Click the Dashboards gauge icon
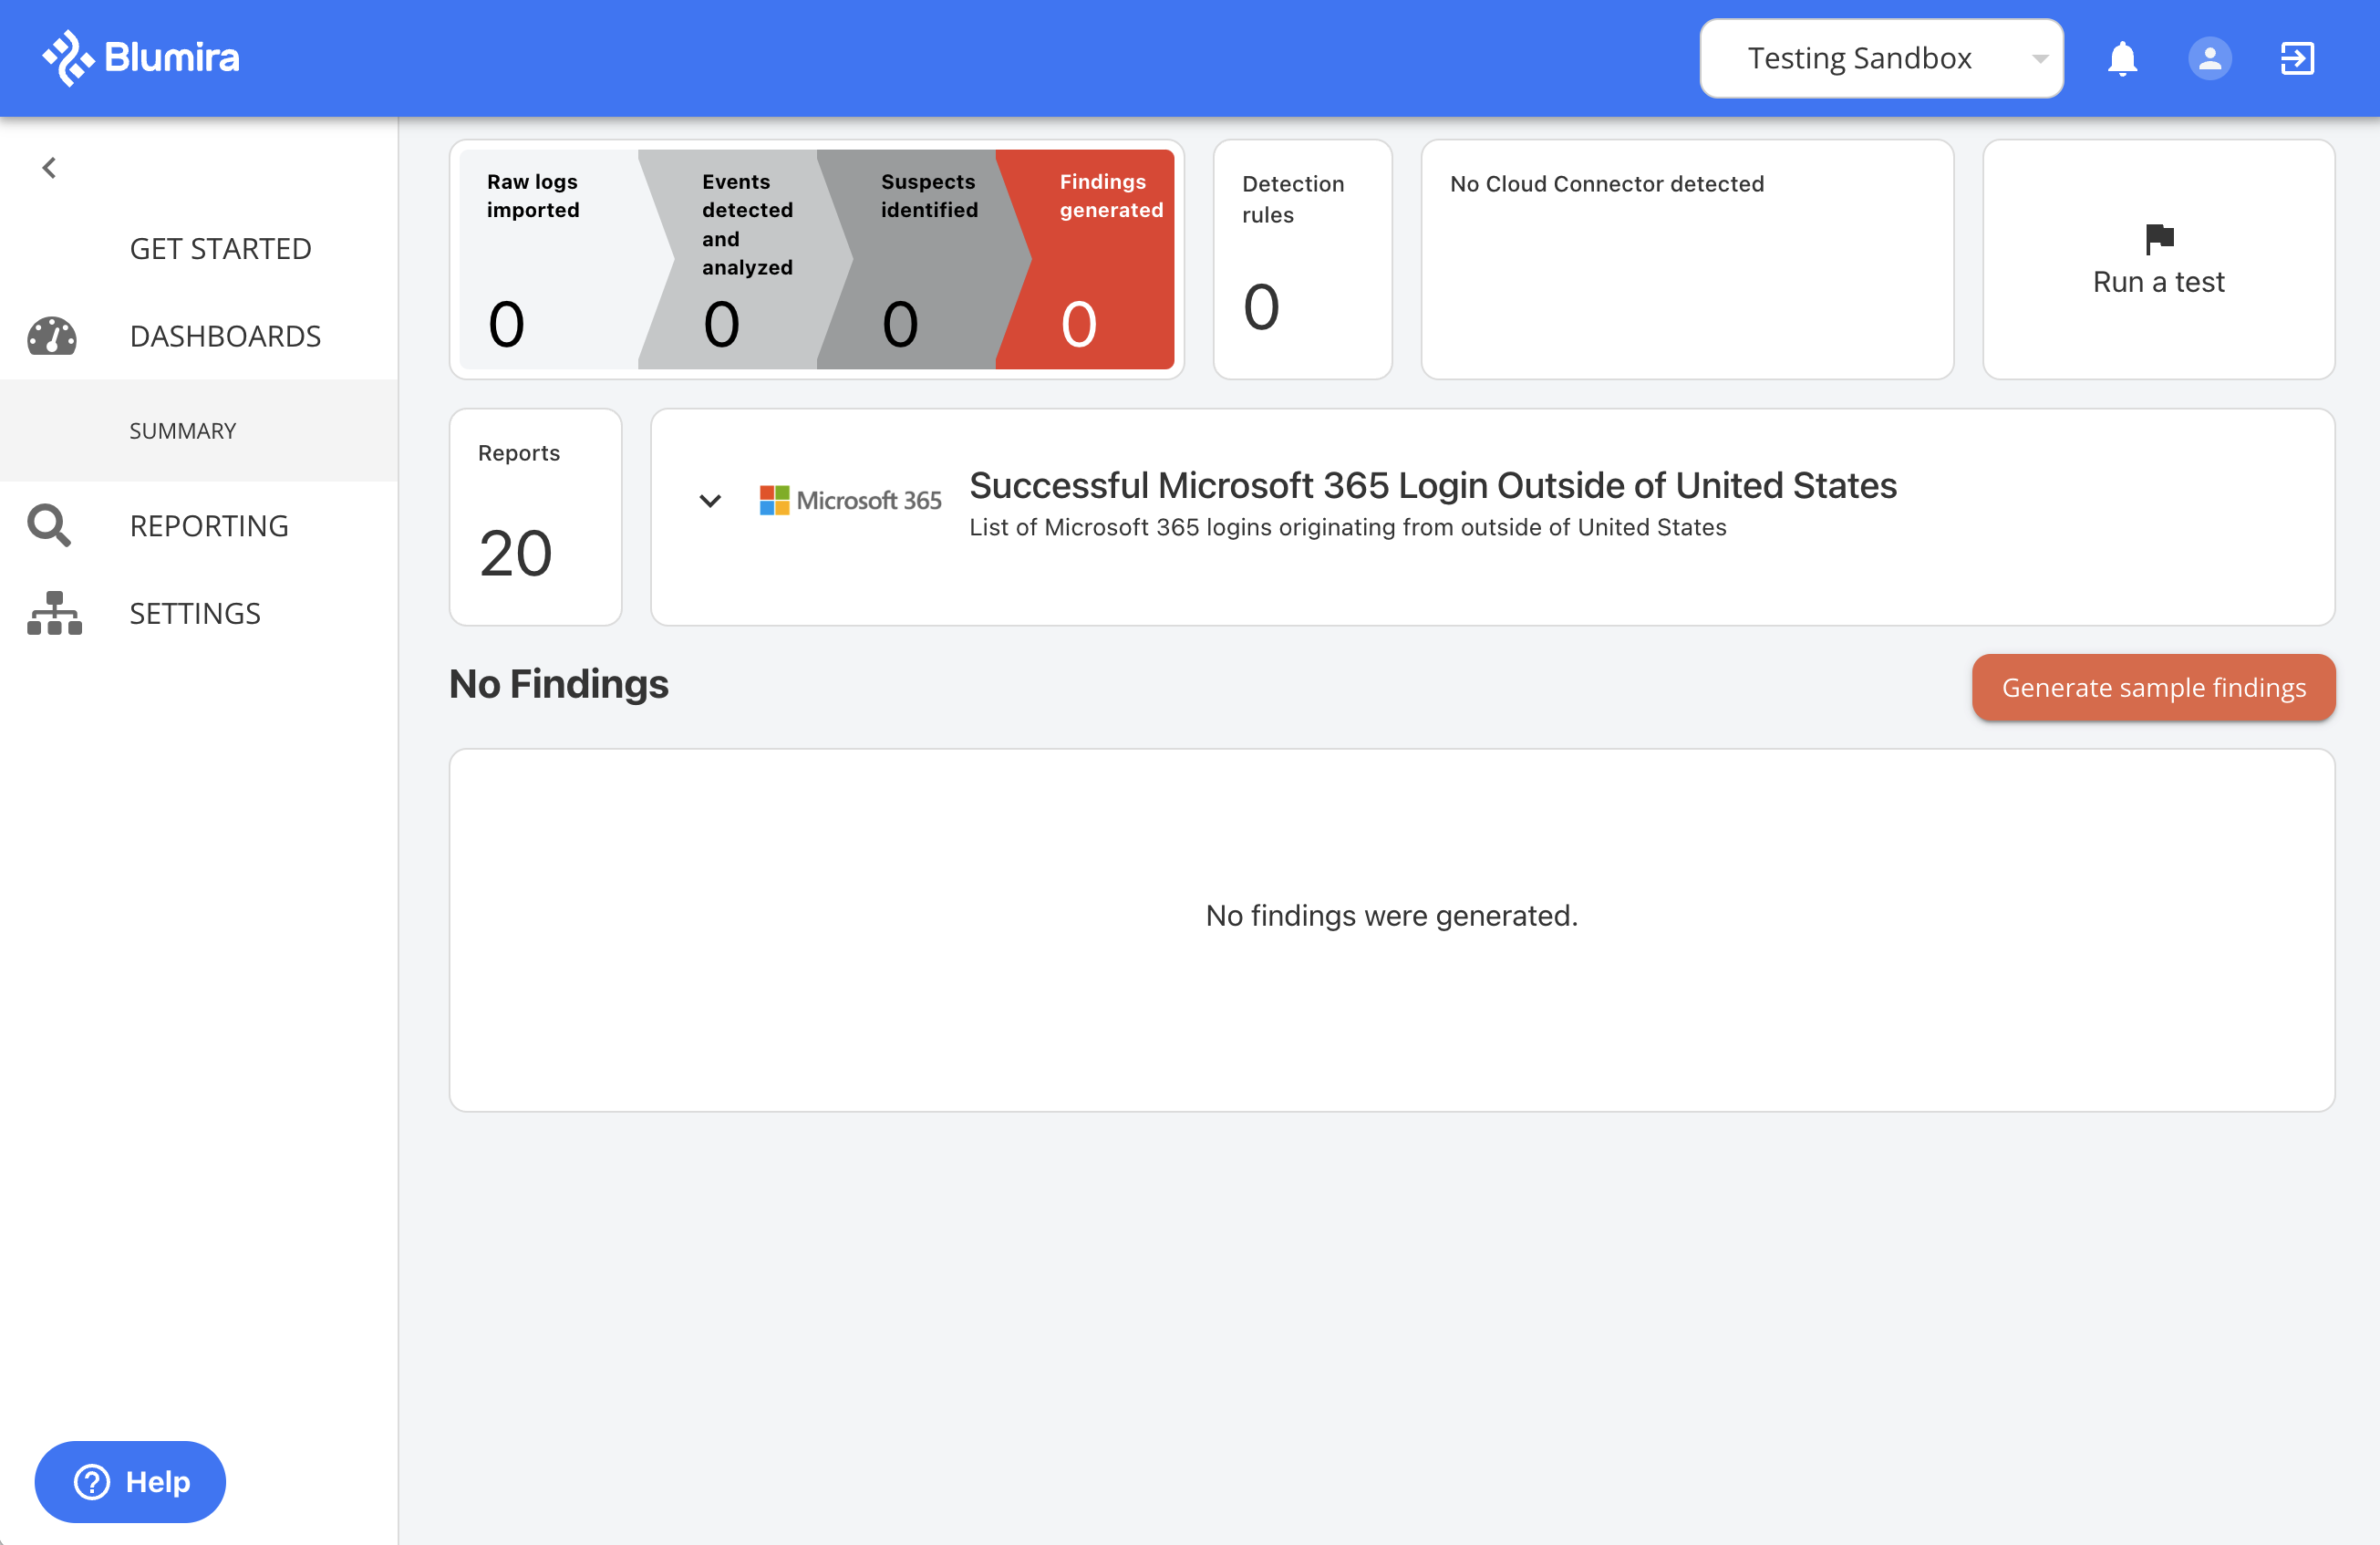 [x=52, y=336]
